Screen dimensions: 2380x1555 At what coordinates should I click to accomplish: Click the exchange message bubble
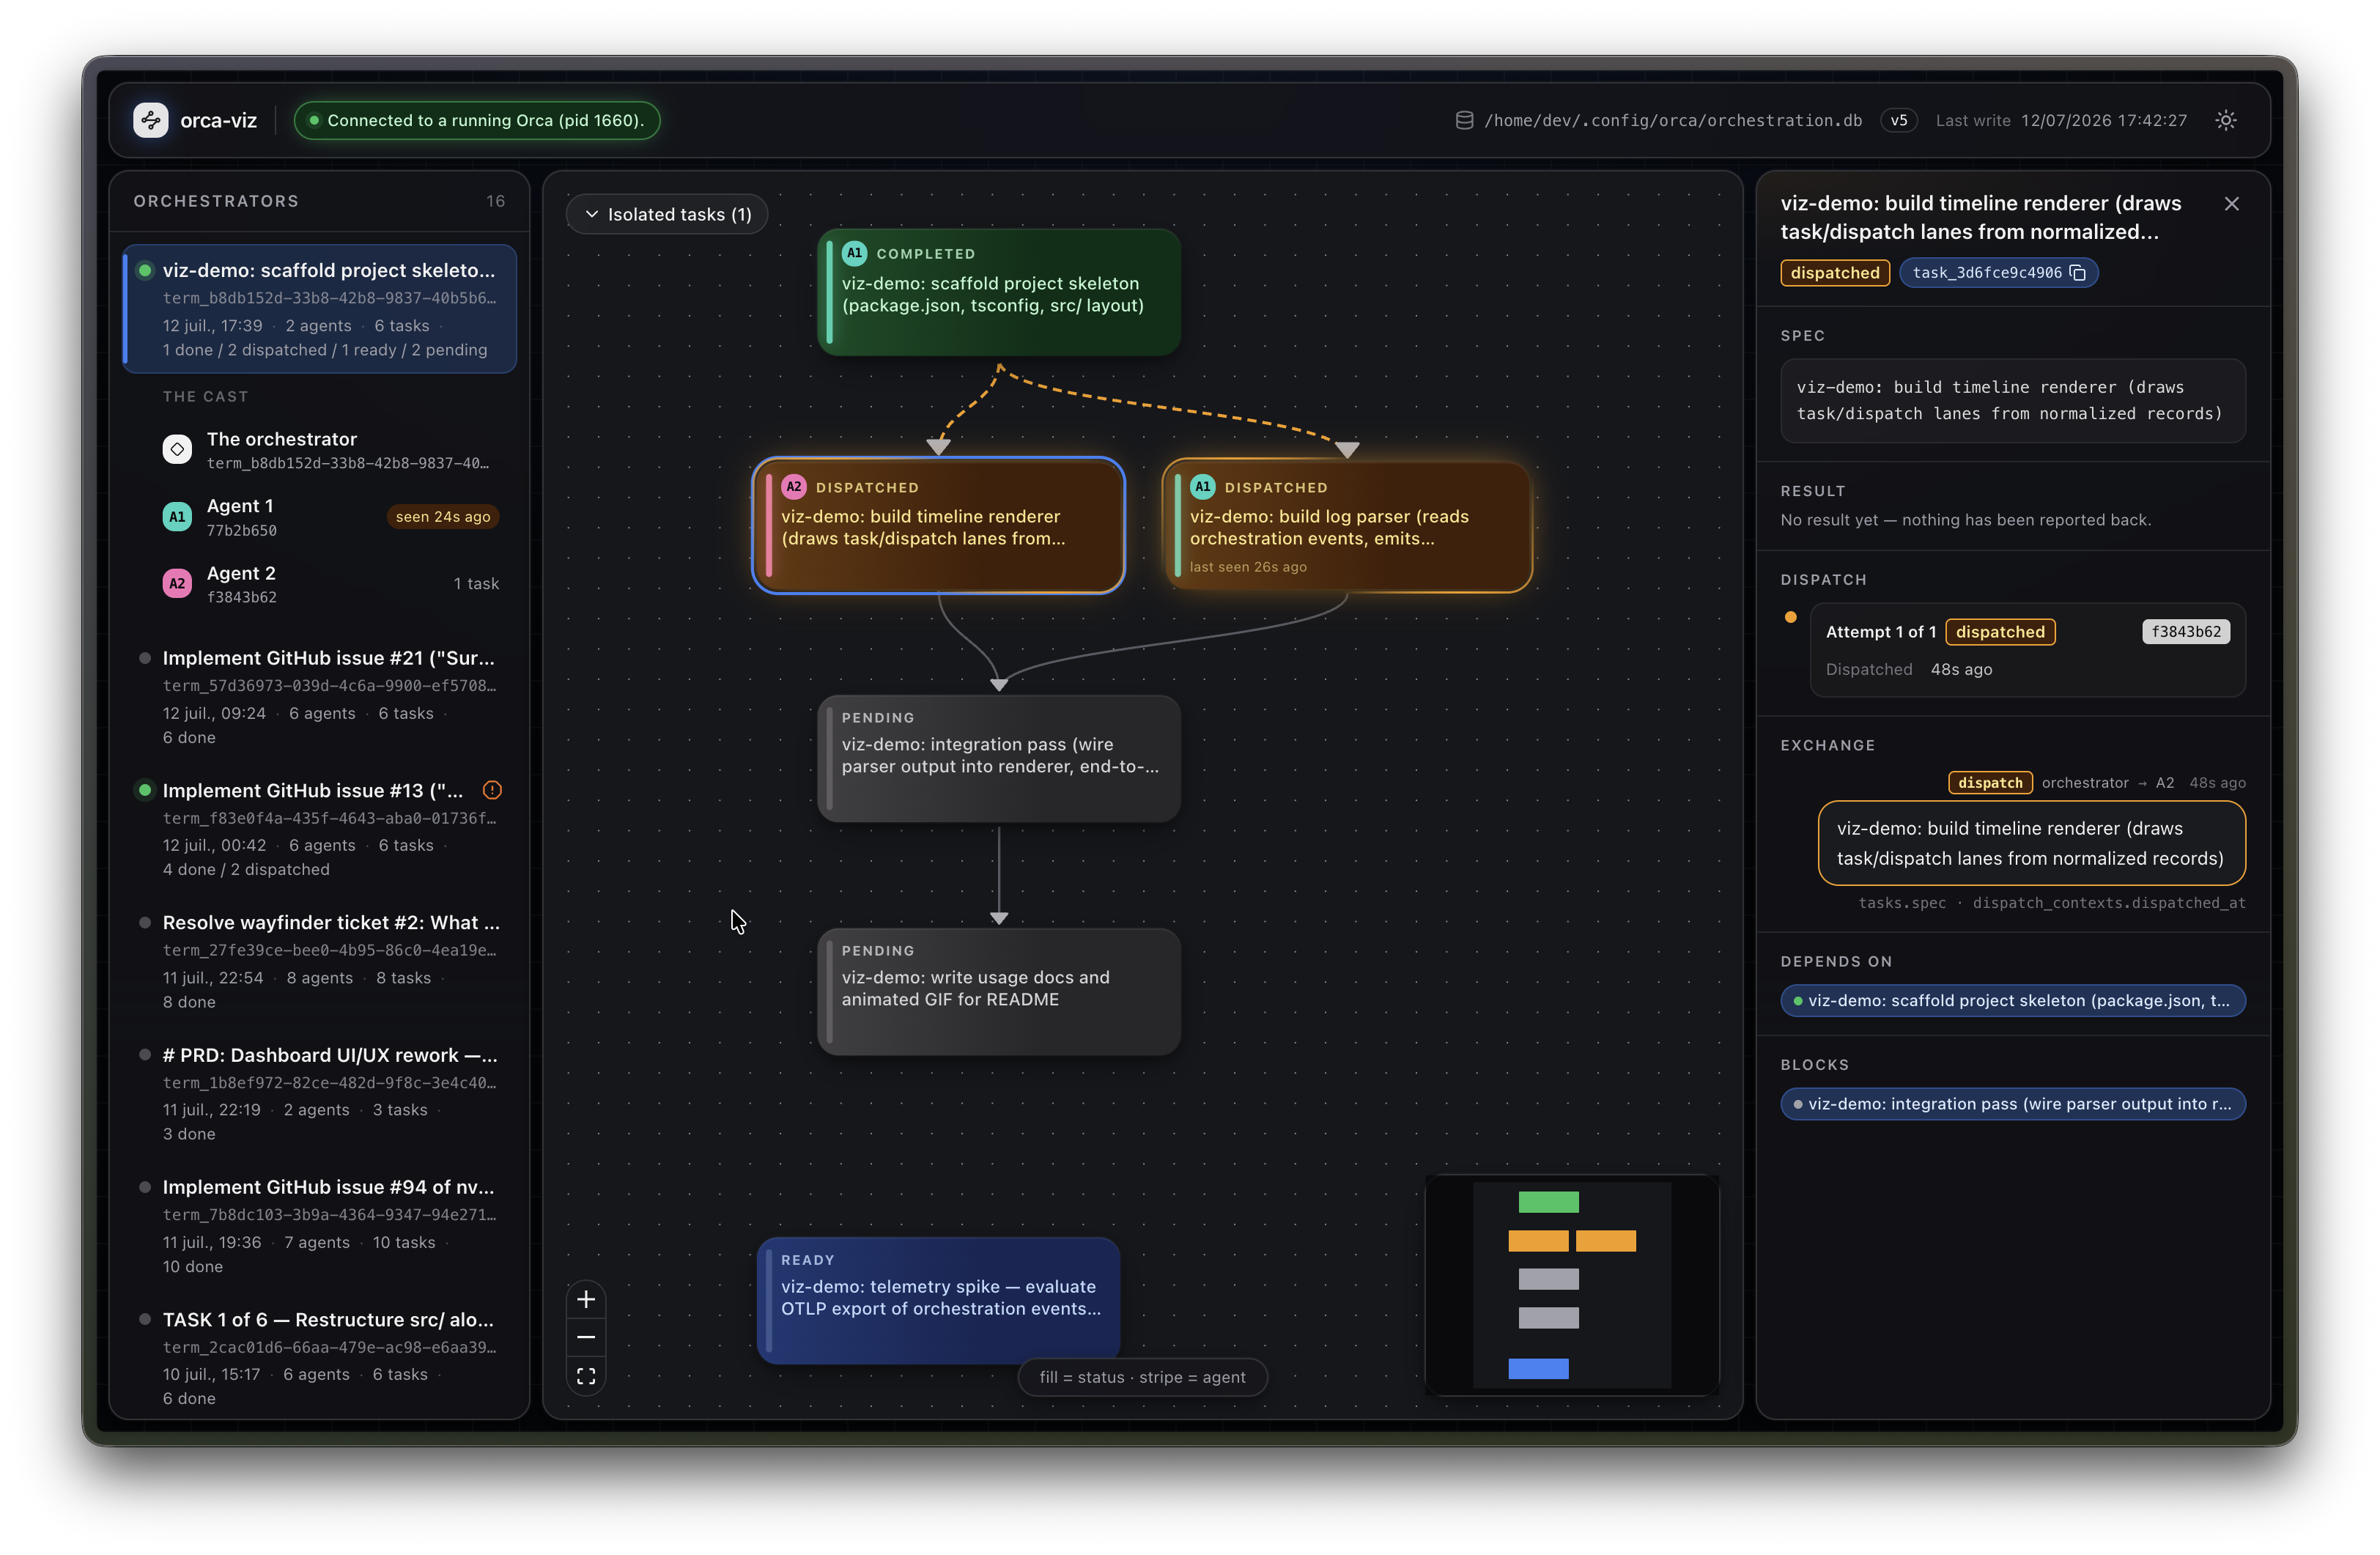[x=2031, y=843]
